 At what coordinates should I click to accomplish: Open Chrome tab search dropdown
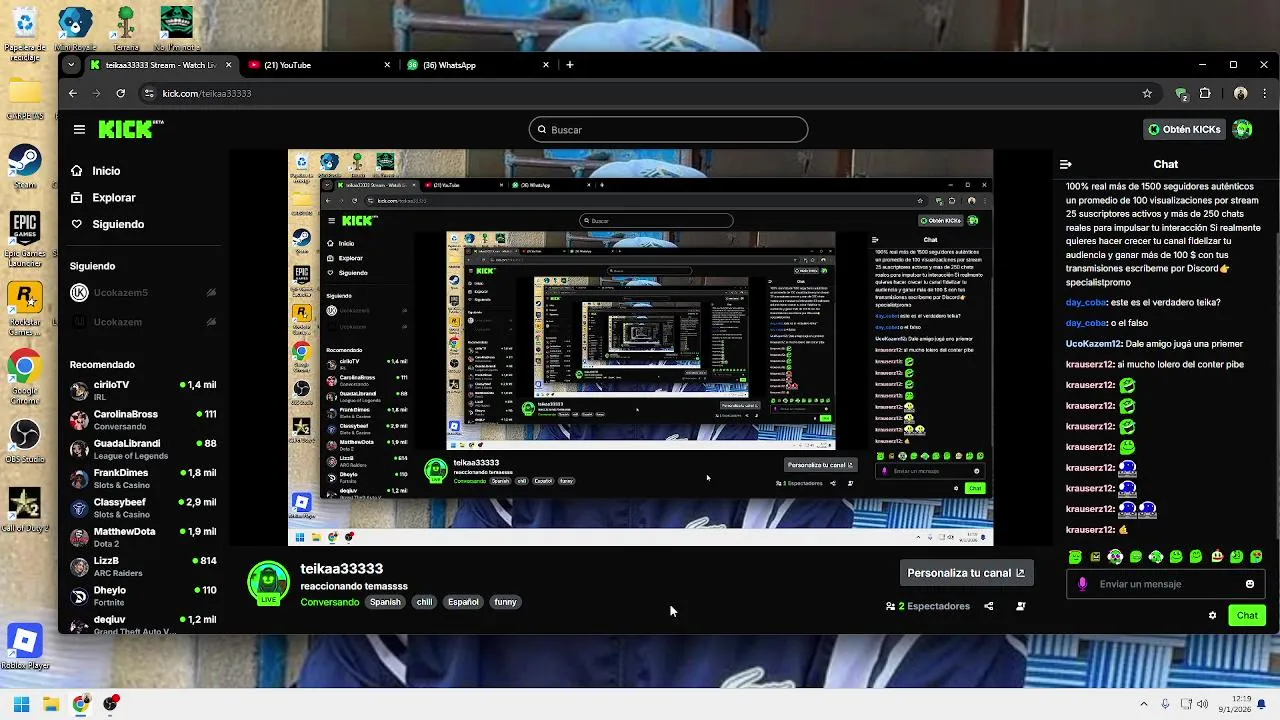pyautogui.click(x=70, y=65)
